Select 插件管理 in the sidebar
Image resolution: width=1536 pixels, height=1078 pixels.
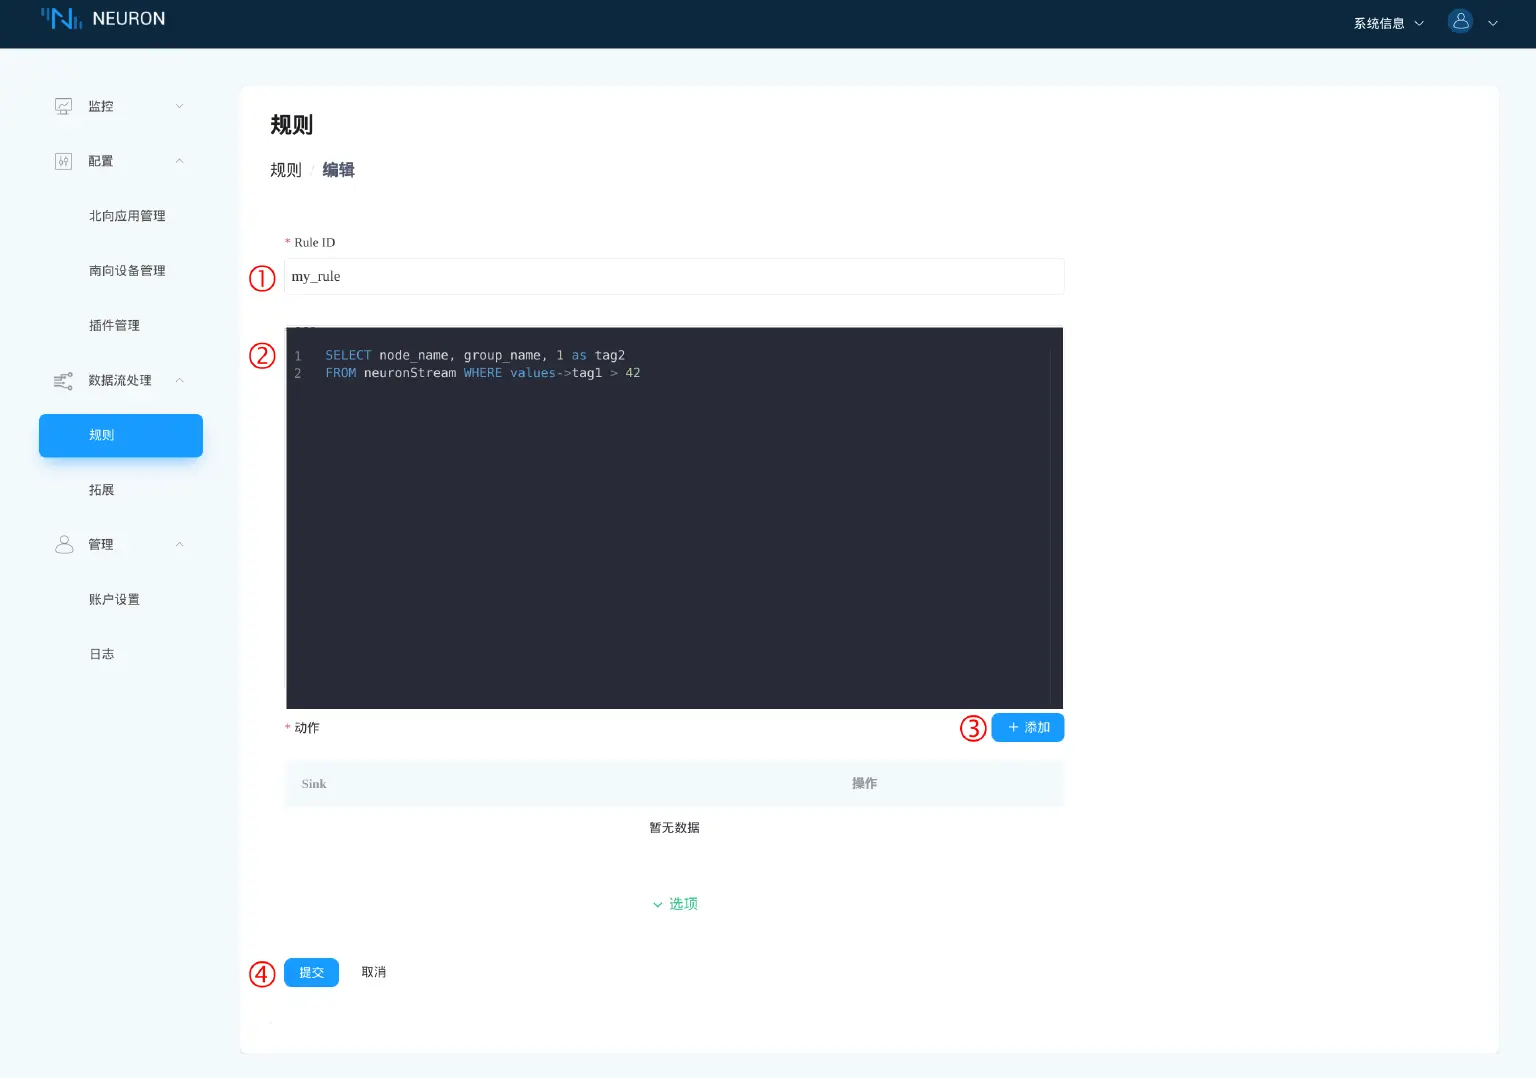pos(114,326)
